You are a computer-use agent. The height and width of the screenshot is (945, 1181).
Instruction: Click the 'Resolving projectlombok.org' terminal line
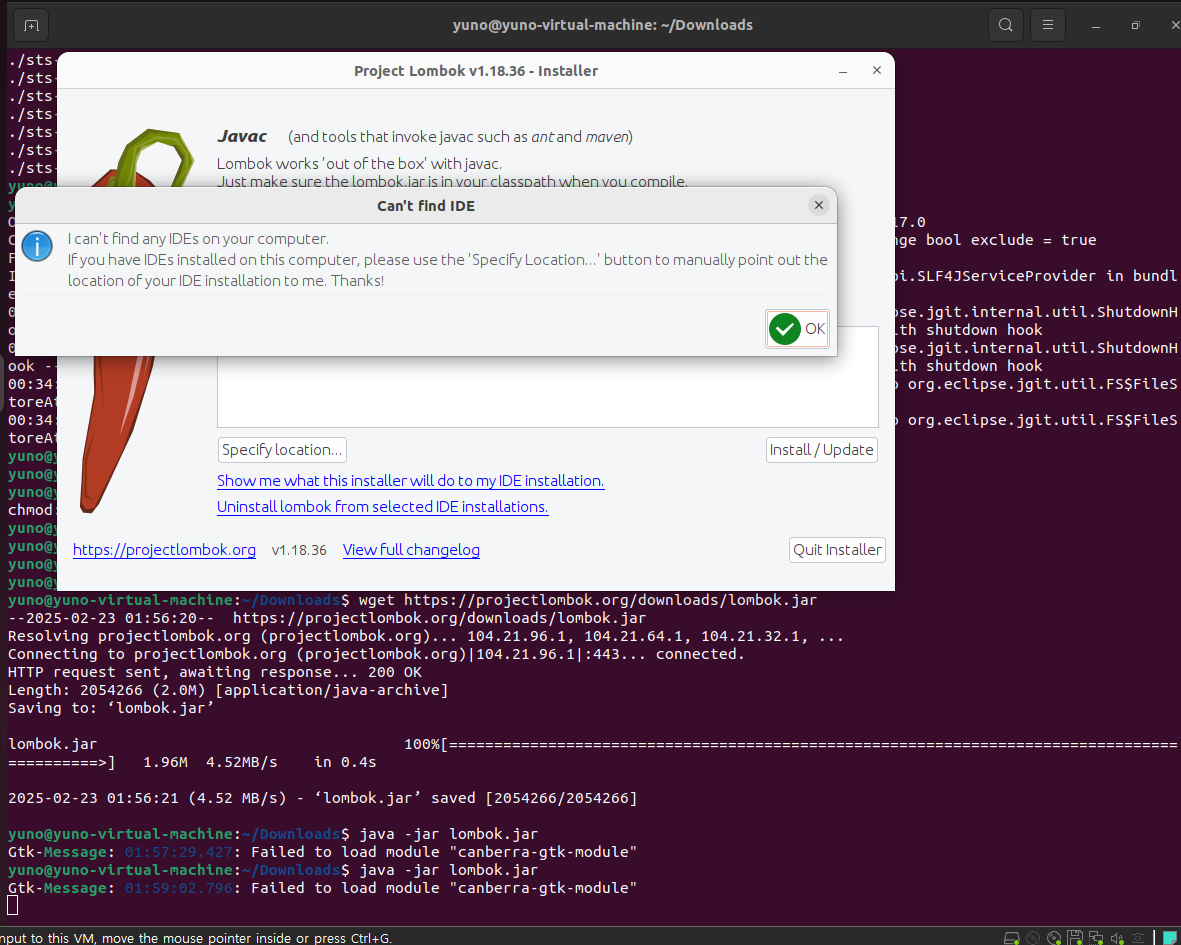pyautogui.click(x=426, y=636)
